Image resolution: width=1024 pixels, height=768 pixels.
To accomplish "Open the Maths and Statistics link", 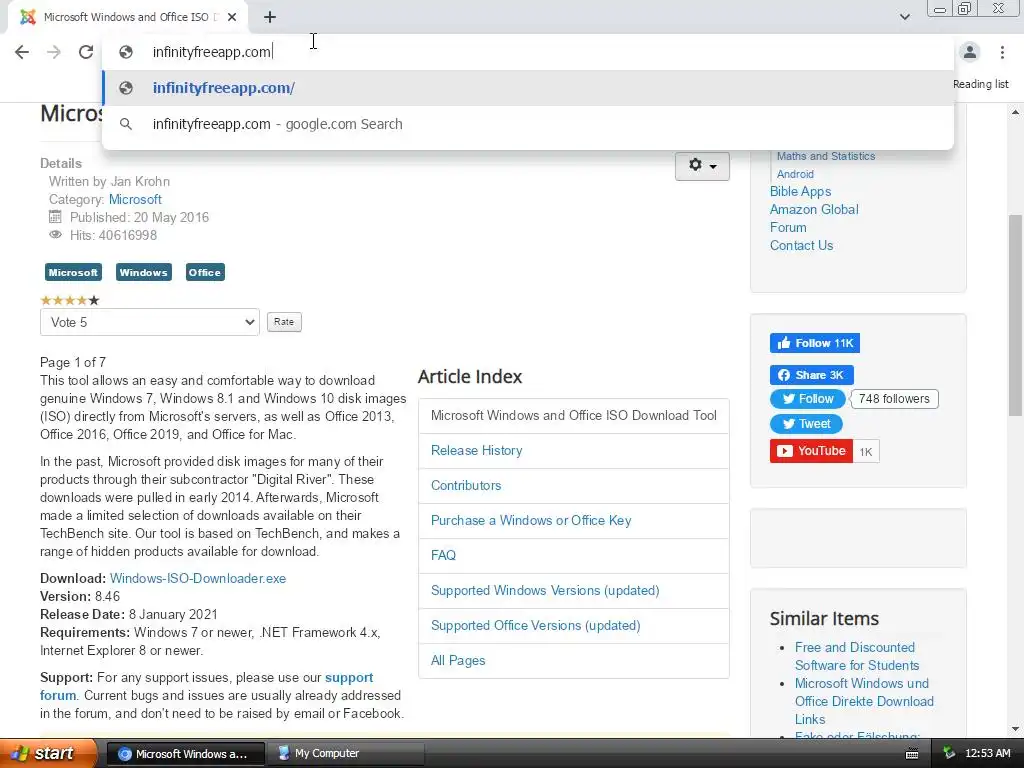I will pyautogui.click(x=826, y=156).
